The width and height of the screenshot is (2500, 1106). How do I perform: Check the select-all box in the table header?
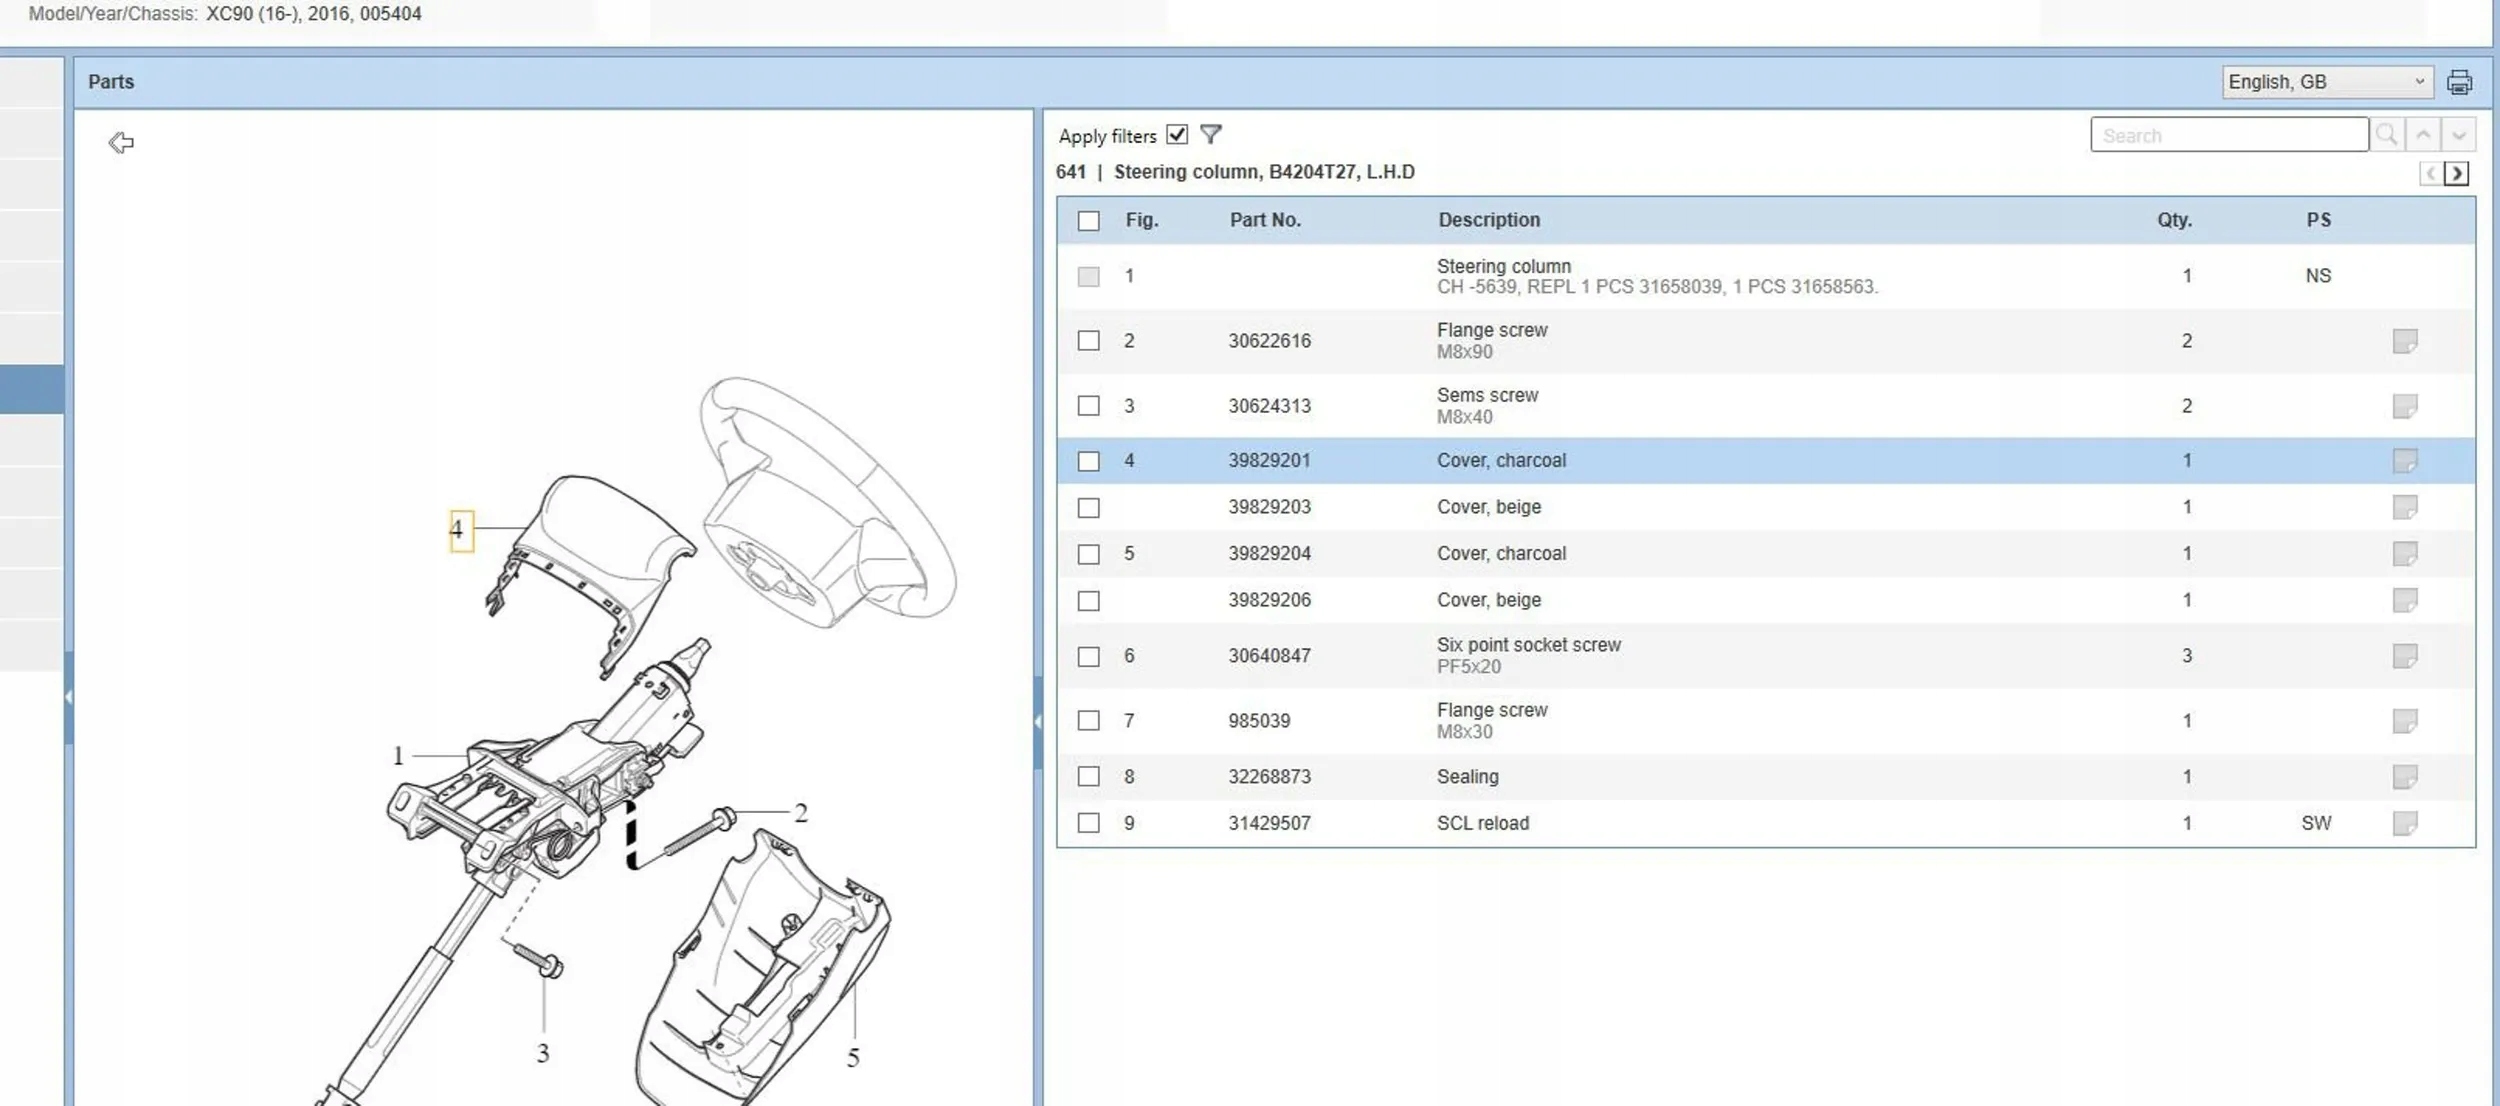coord(1088,221)
